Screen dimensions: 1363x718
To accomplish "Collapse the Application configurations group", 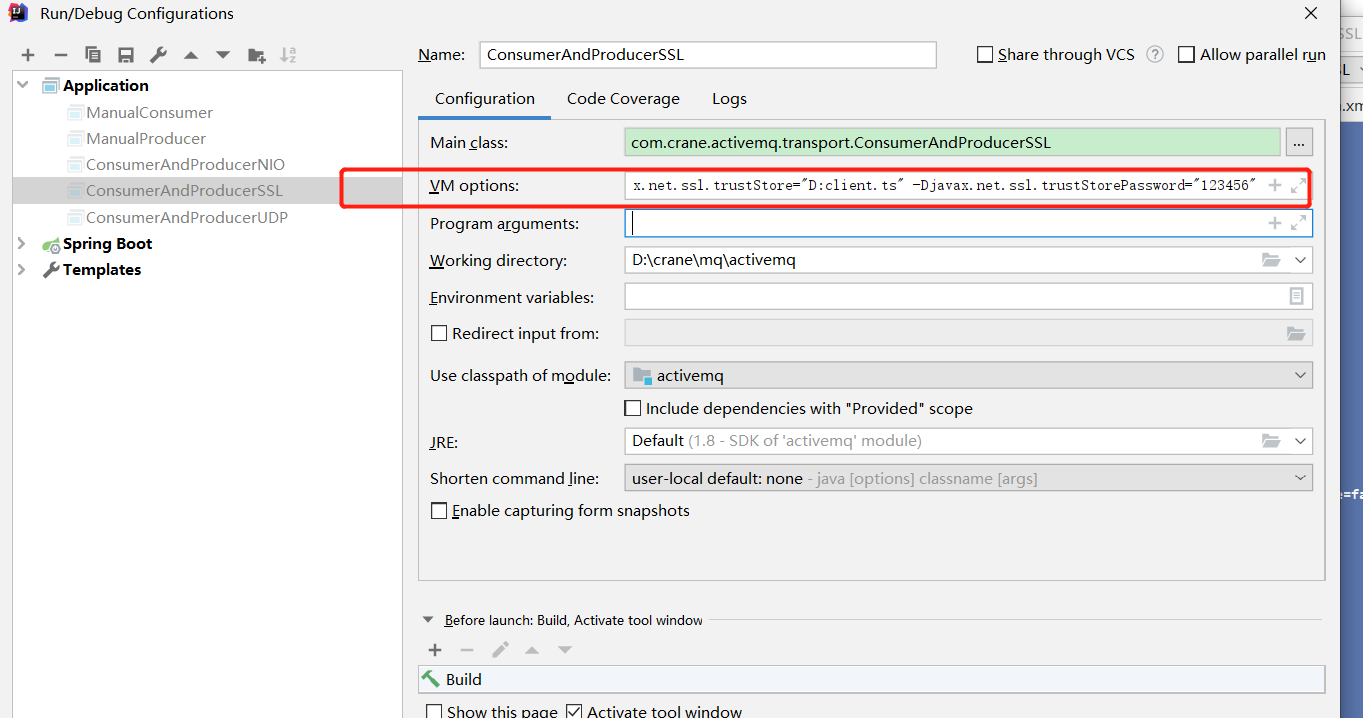I will point(22,85).
